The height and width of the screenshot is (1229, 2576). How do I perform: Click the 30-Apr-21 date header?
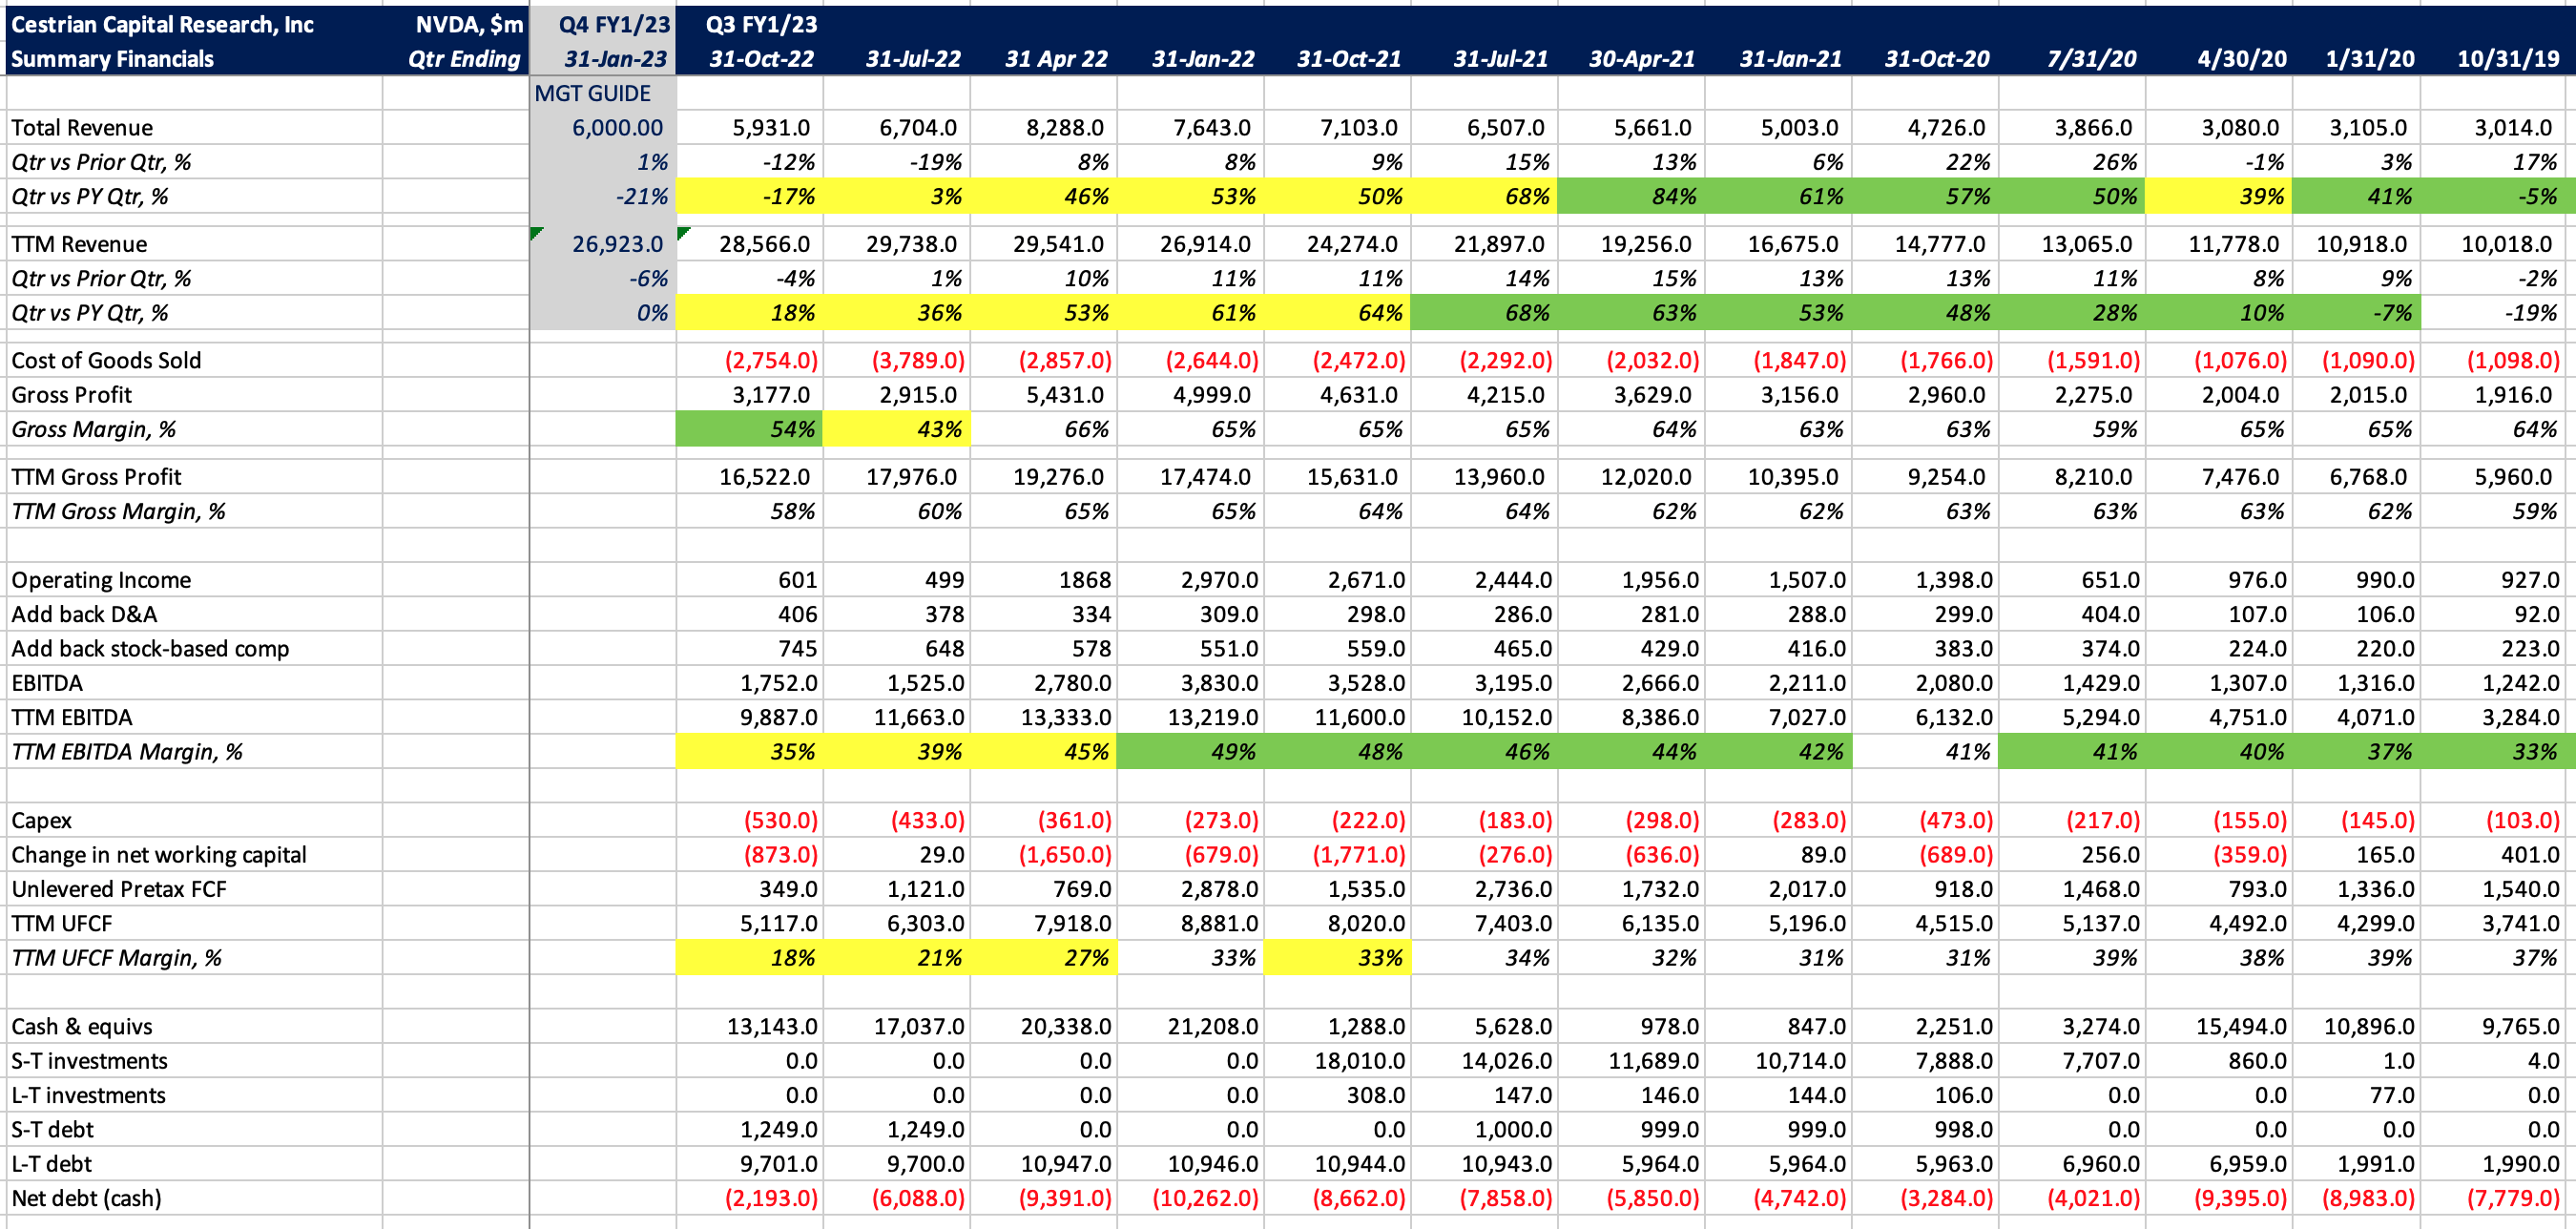pyautogui.click(x=1642, y=59)
